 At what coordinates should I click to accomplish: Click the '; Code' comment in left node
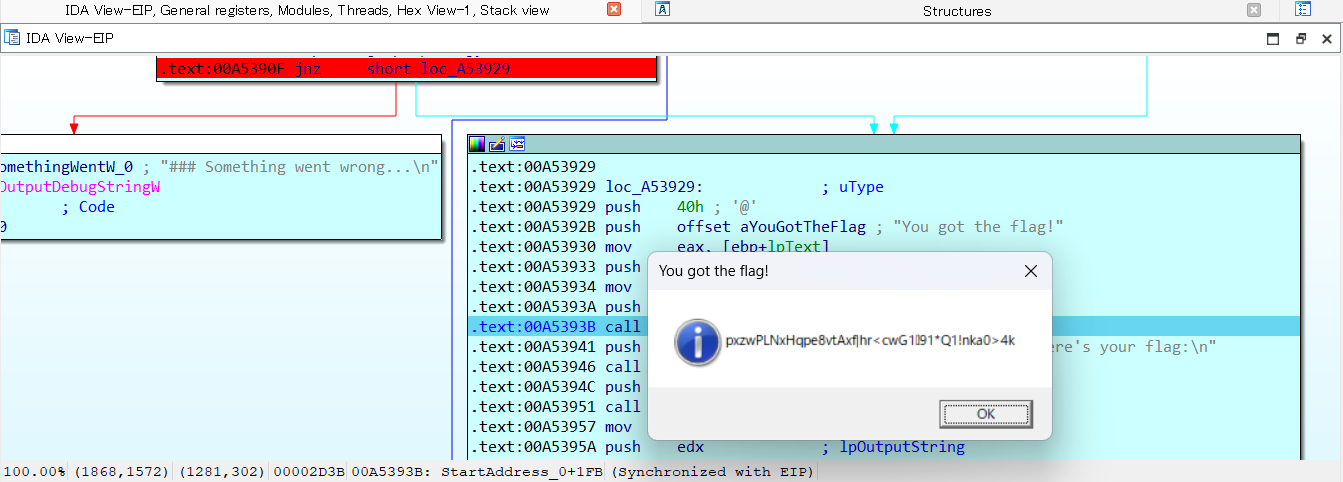pyautogui.click(x=88, y=207)
